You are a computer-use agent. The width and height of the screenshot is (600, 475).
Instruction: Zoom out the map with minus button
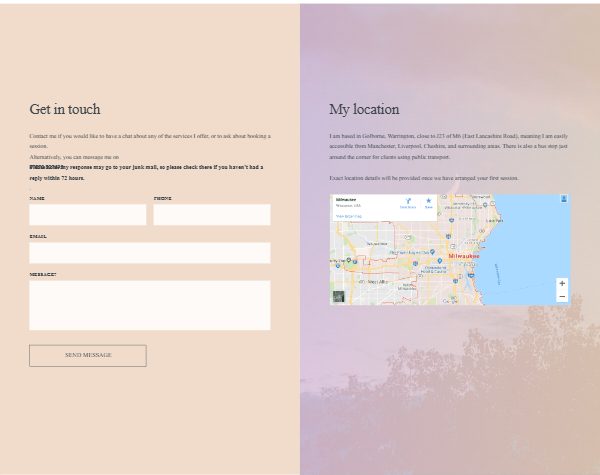pyautogui.click(x=562, y=296)
